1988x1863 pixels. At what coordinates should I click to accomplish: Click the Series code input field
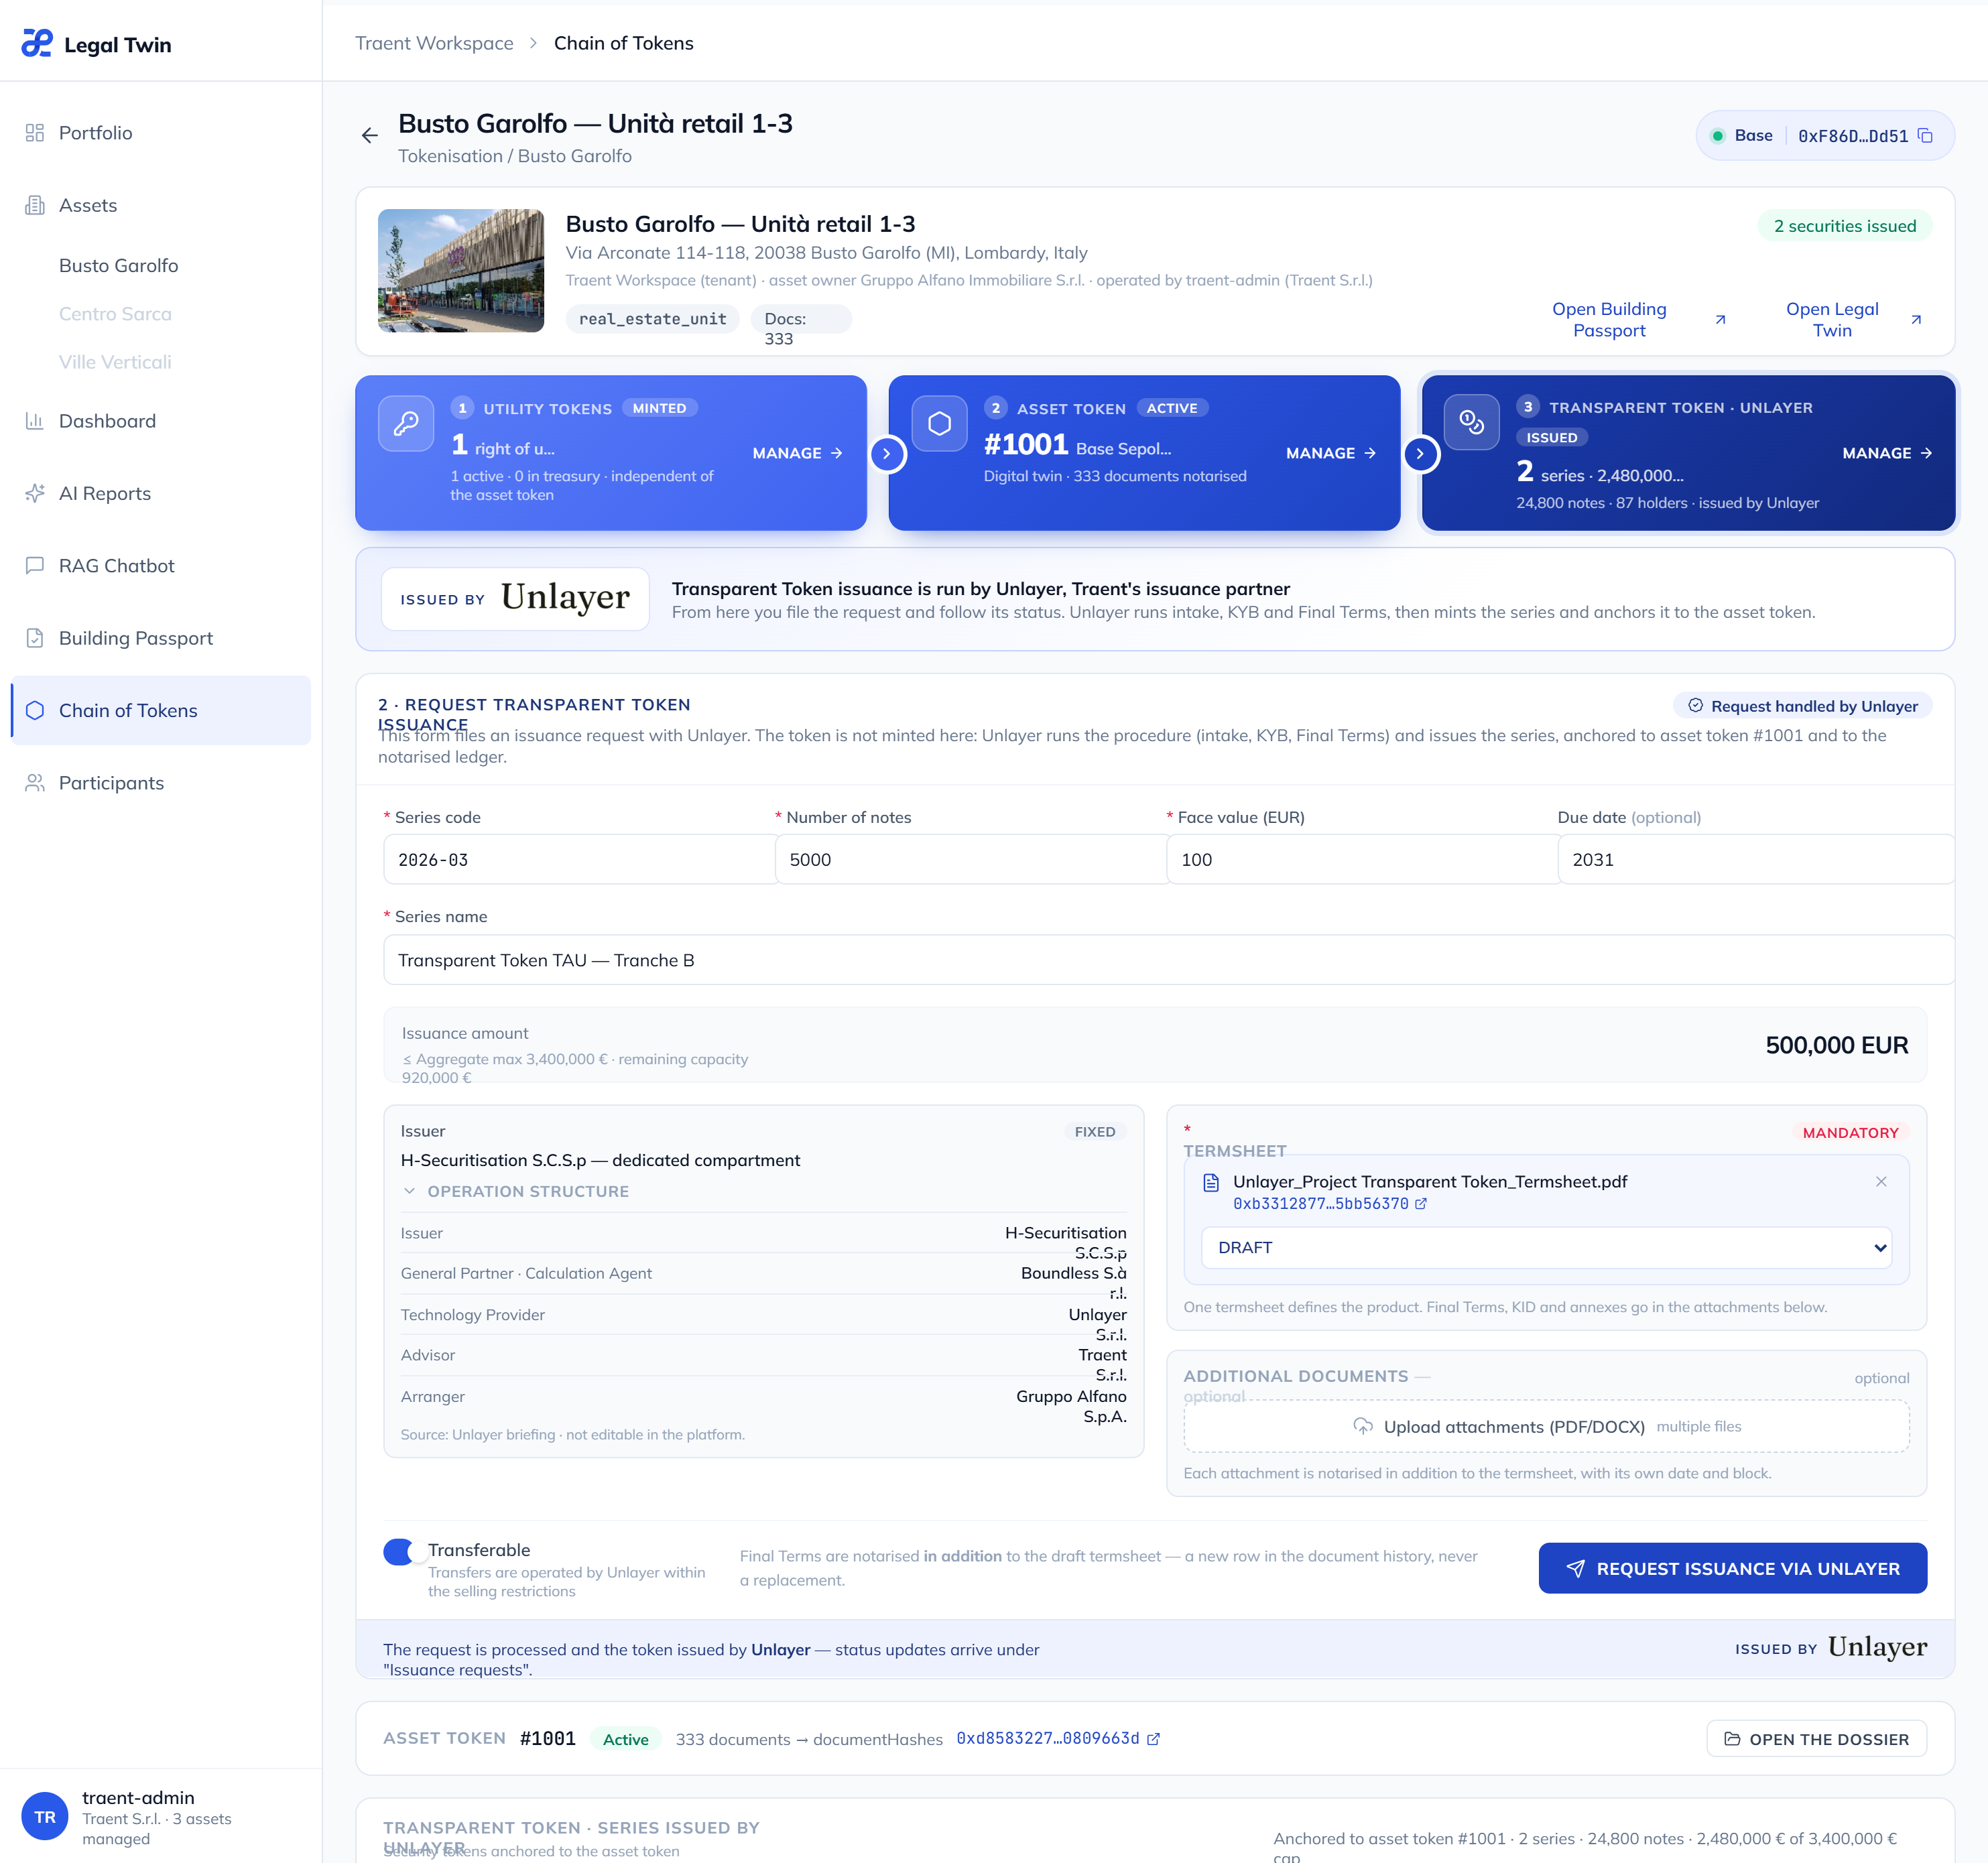tap(579, 859)
